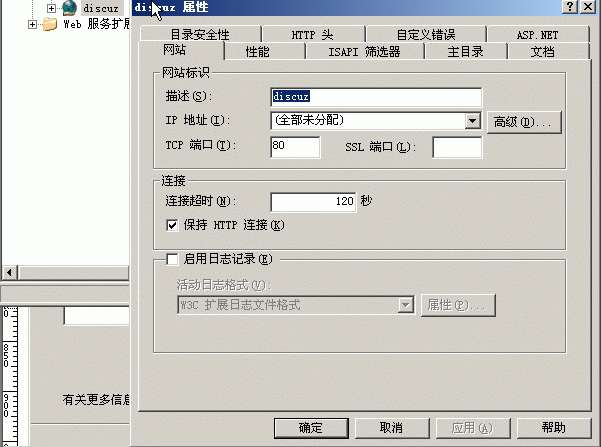Select the discuz website globe icon
This screenshot has width=601, height=447.
[69, 7]
